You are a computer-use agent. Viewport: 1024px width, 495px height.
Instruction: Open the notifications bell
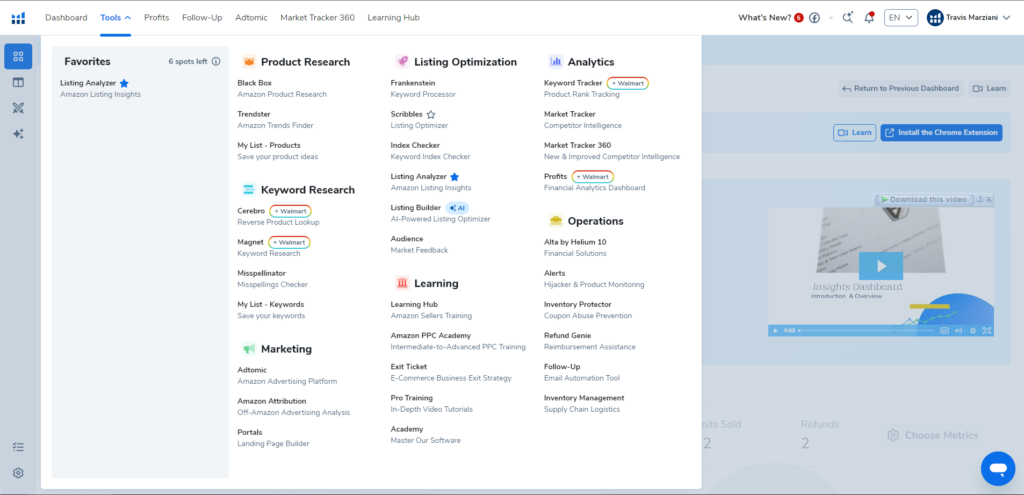(869, 18)
